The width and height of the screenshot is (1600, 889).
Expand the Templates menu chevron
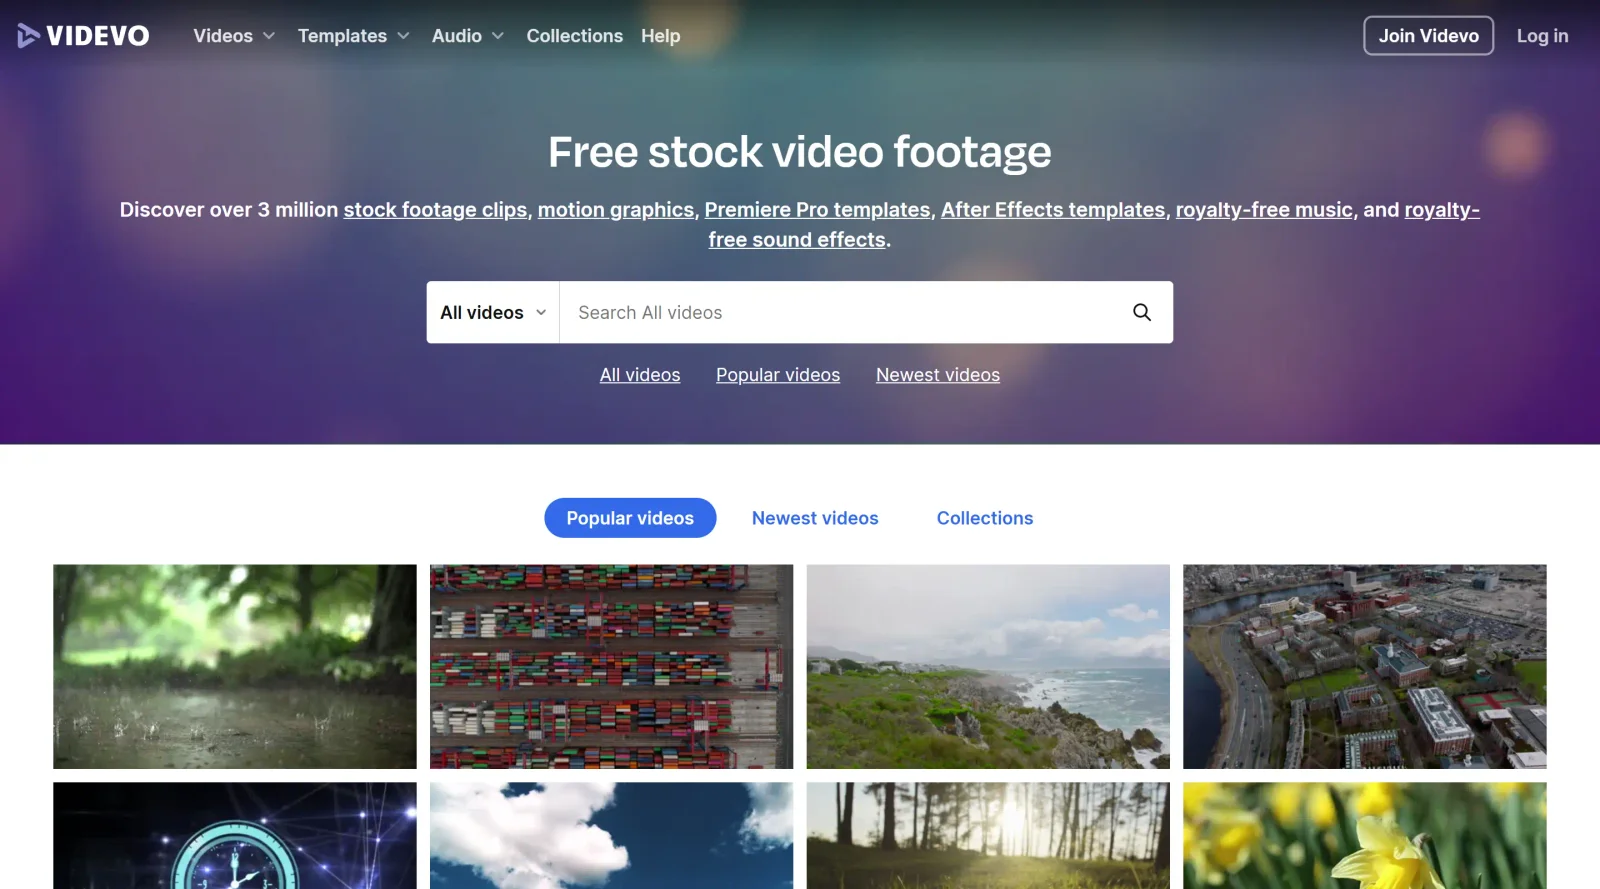point(404,36)
